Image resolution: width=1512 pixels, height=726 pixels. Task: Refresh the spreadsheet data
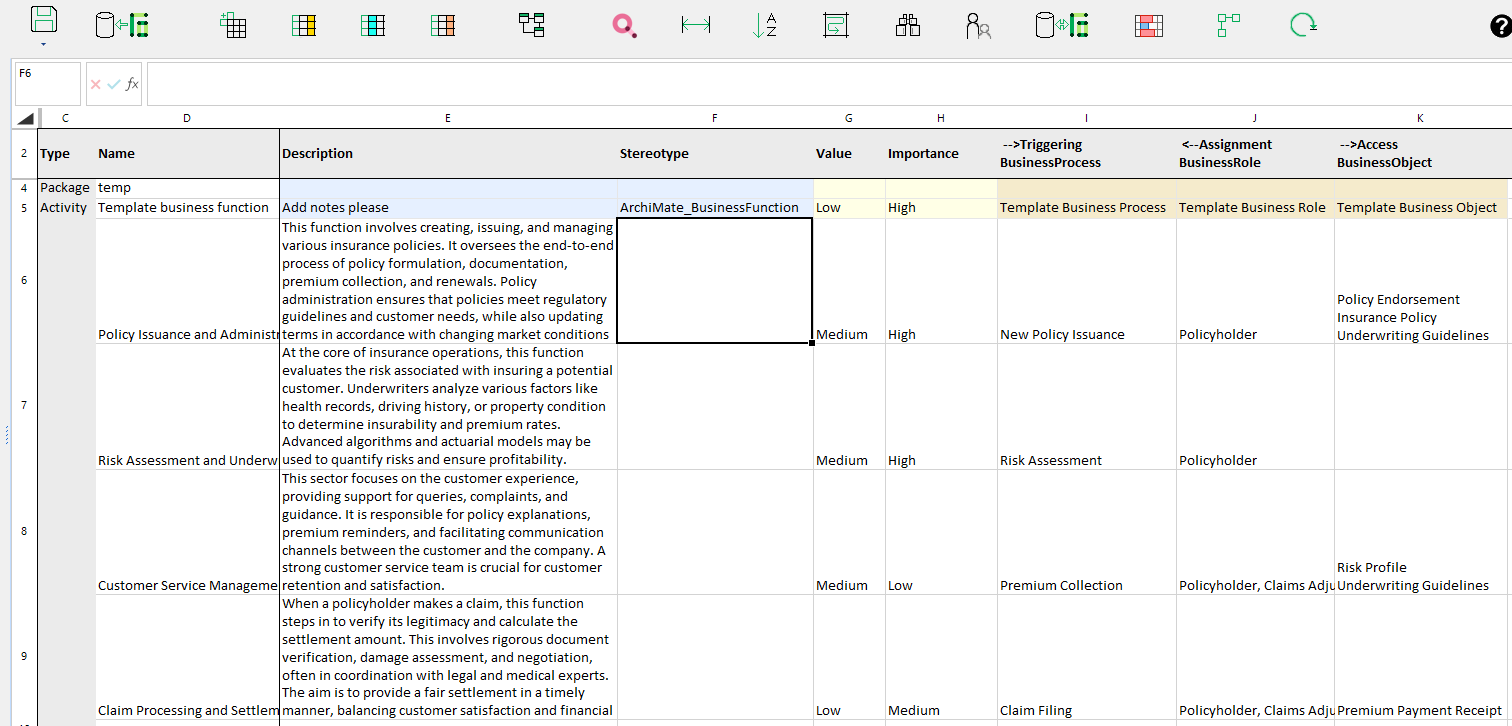1302,25
